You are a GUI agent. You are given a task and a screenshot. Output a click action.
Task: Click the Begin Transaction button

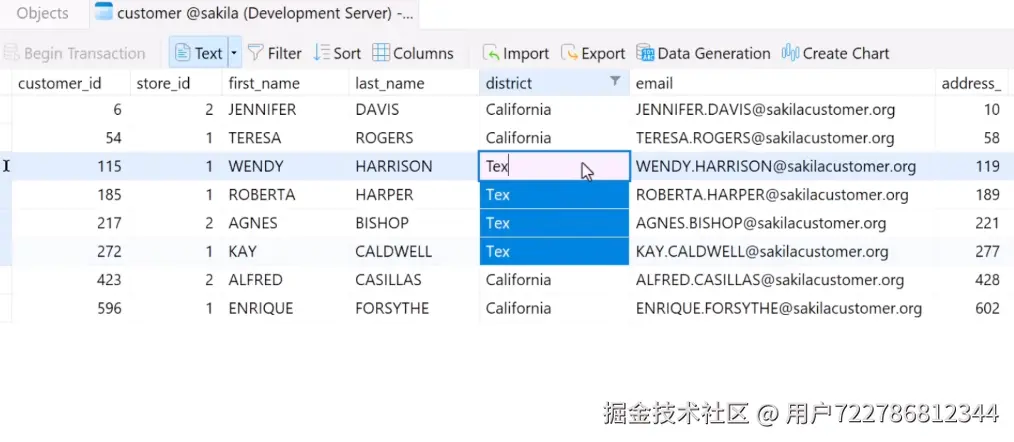coord(74,53)
